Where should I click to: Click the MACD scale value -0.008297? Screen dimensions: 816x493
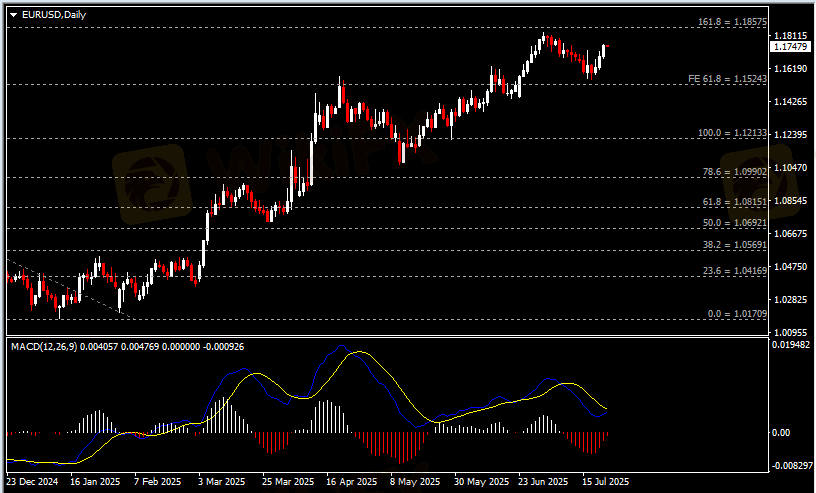[790, 465]
